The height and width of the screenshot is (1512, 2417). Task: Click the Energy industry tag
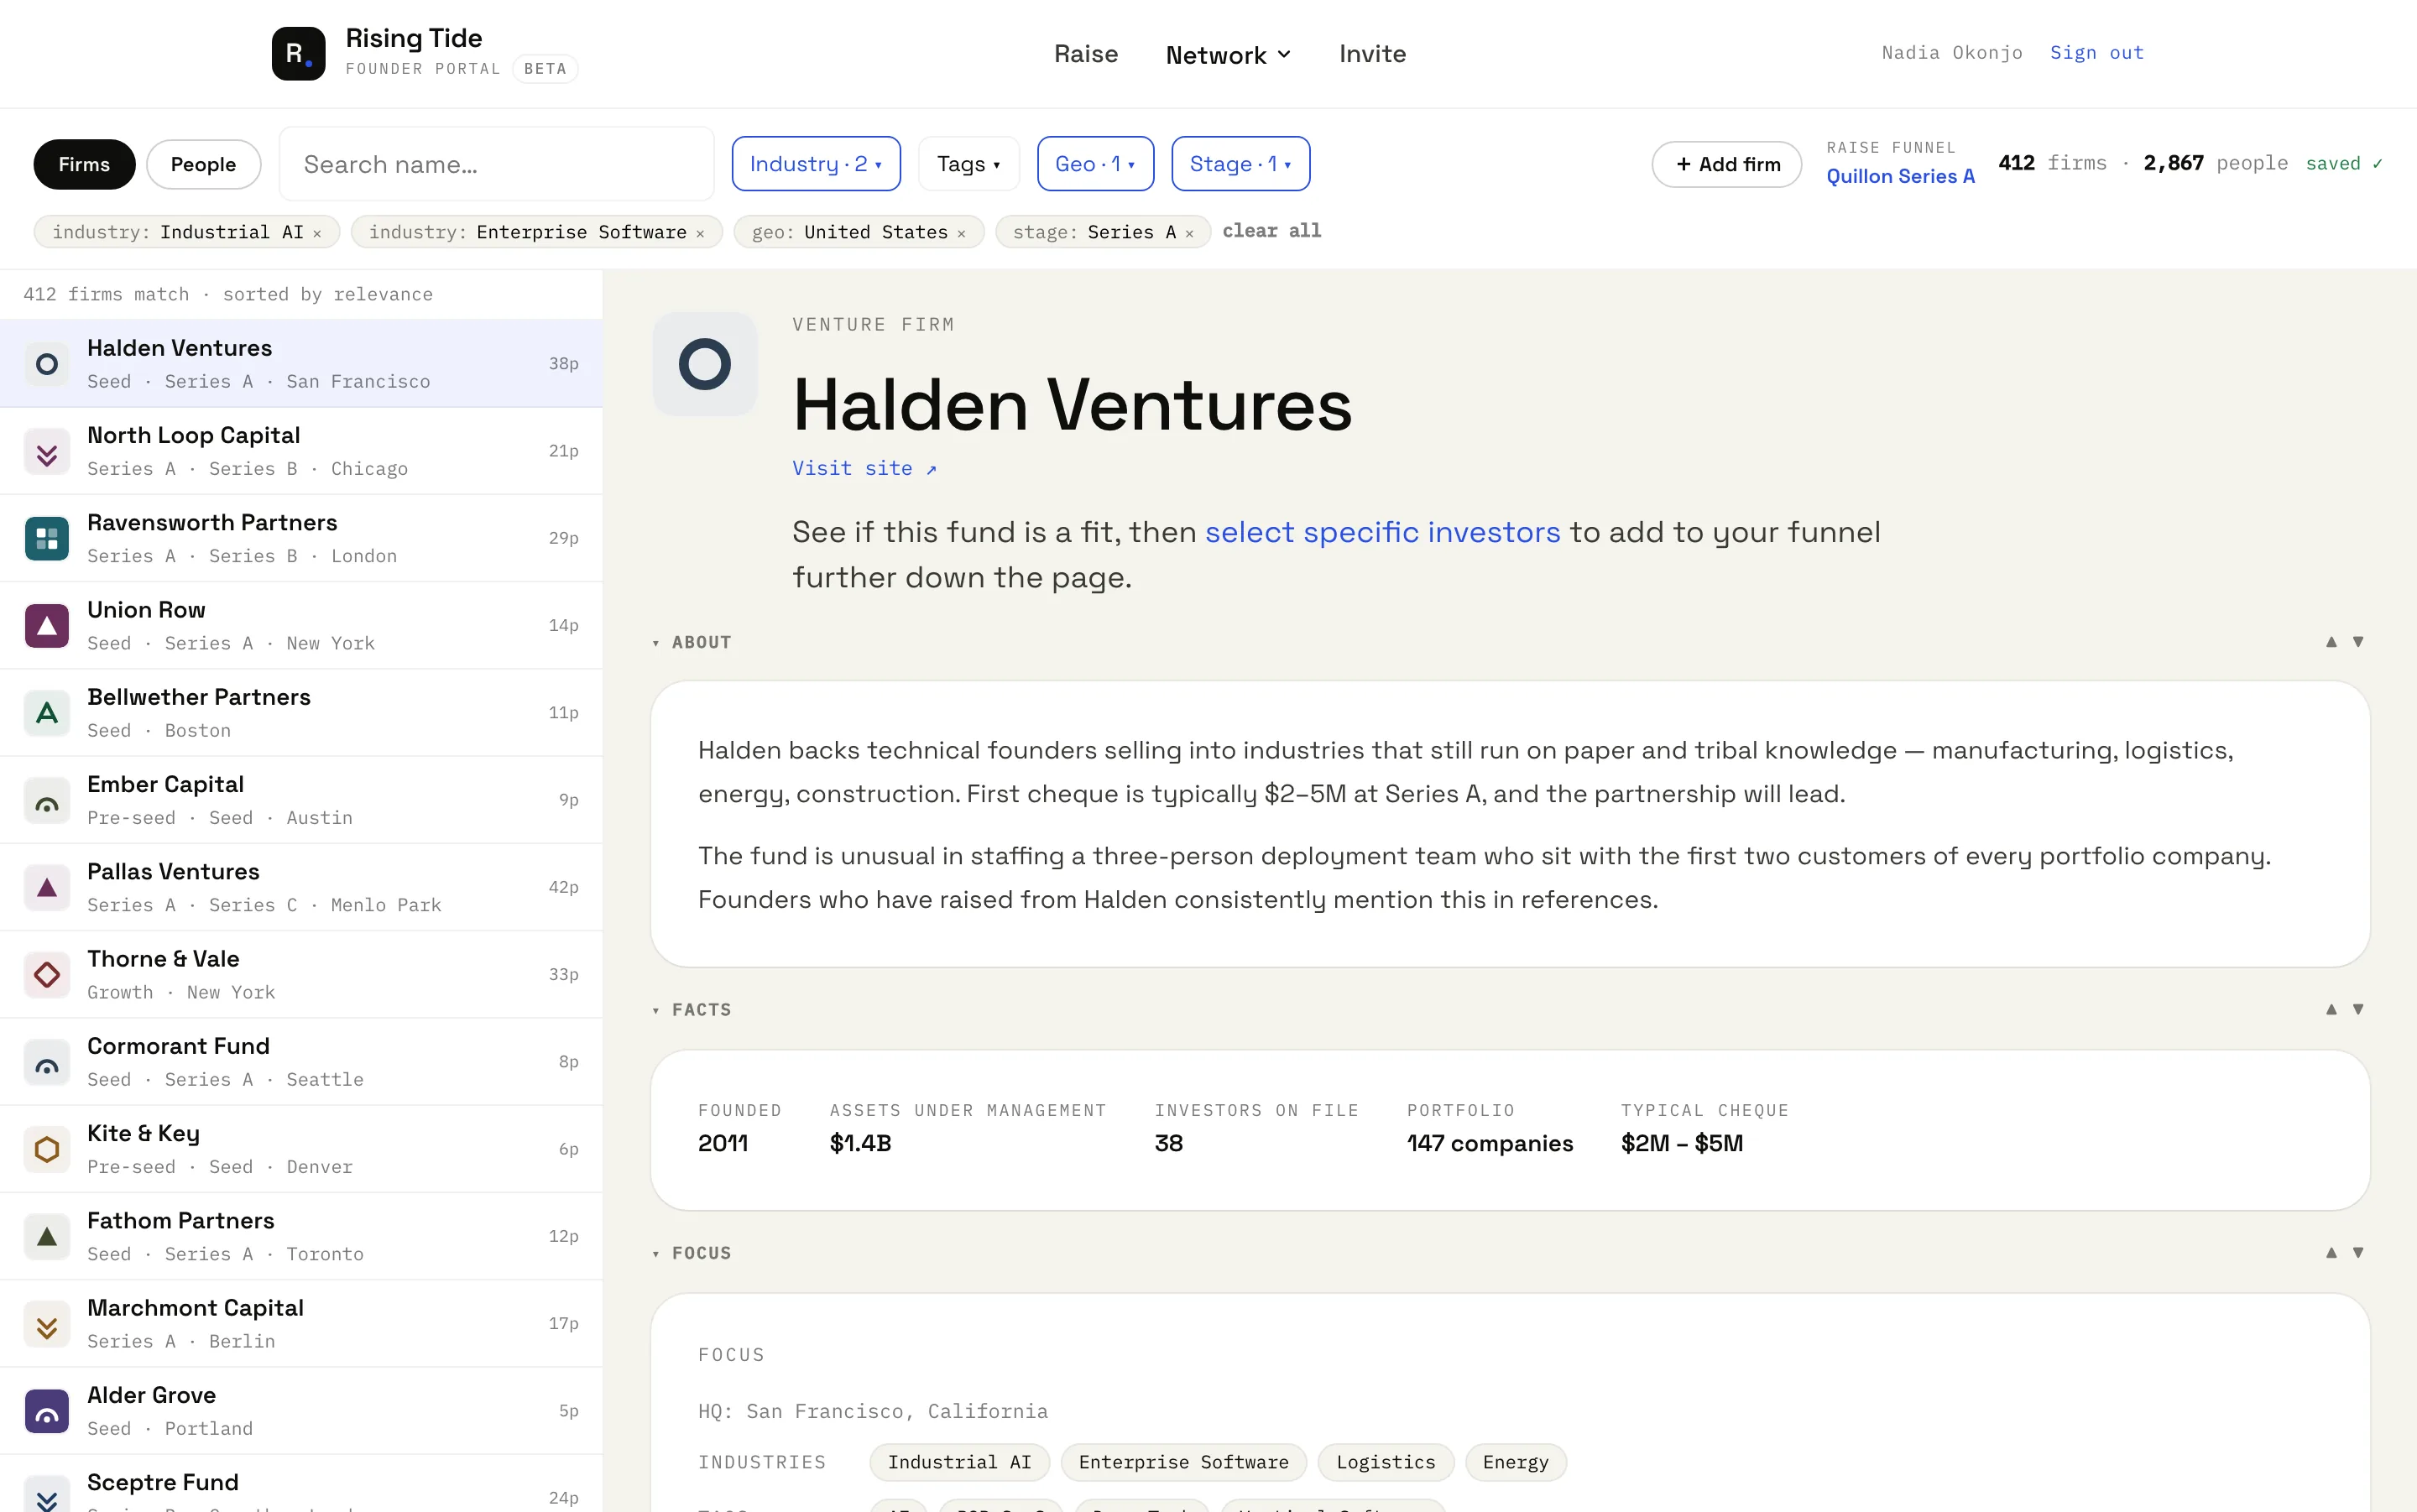pyautogui.click(x=1515, y=1462)
